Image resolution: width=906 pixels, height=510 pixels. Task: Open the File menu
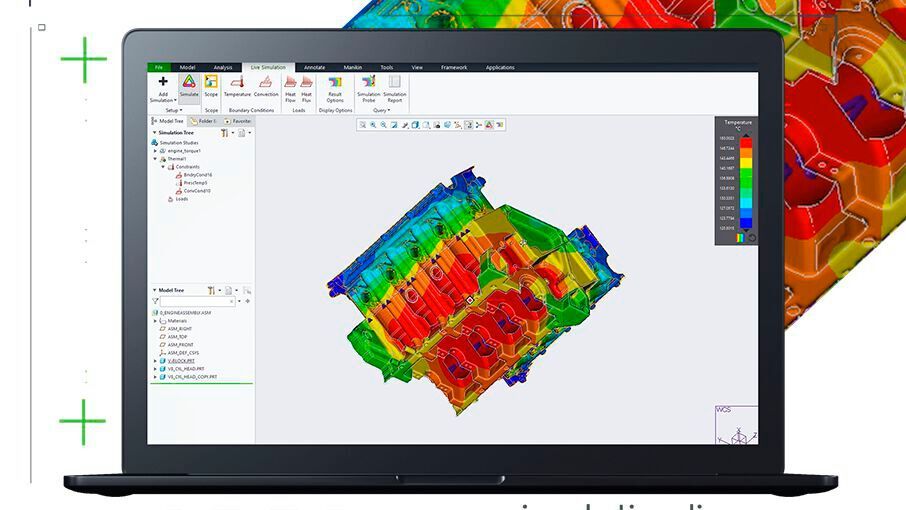pyautogui.click(x=157, y=67)
